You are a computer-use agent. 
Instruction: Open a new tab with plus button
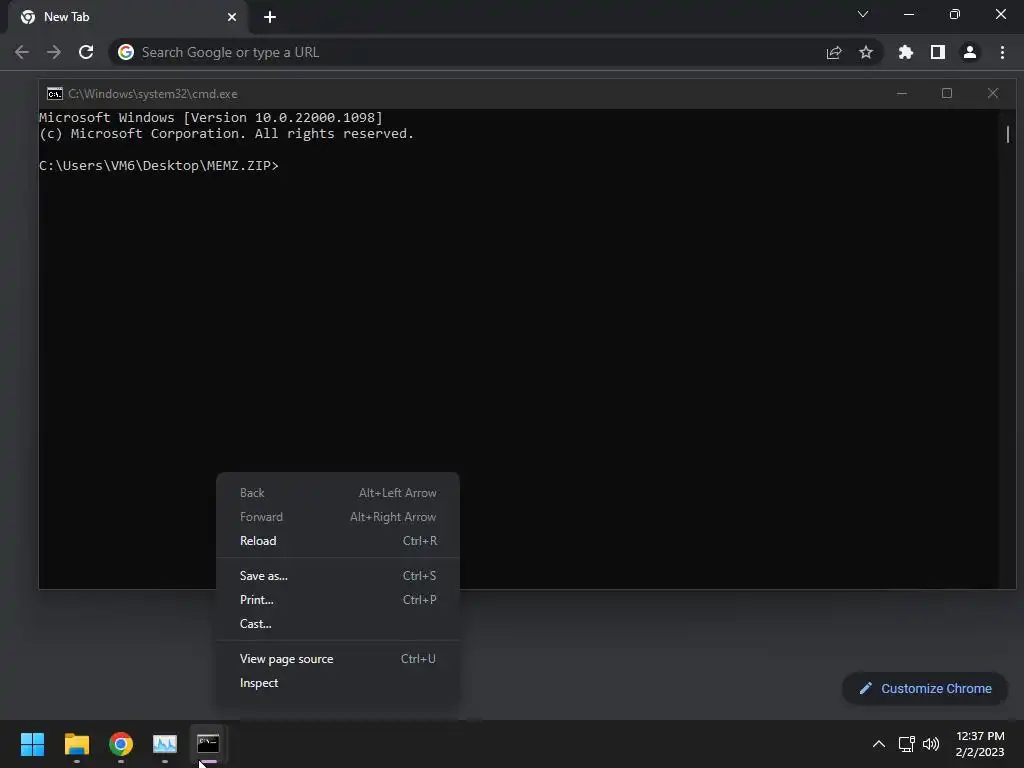tap(270, 17)
